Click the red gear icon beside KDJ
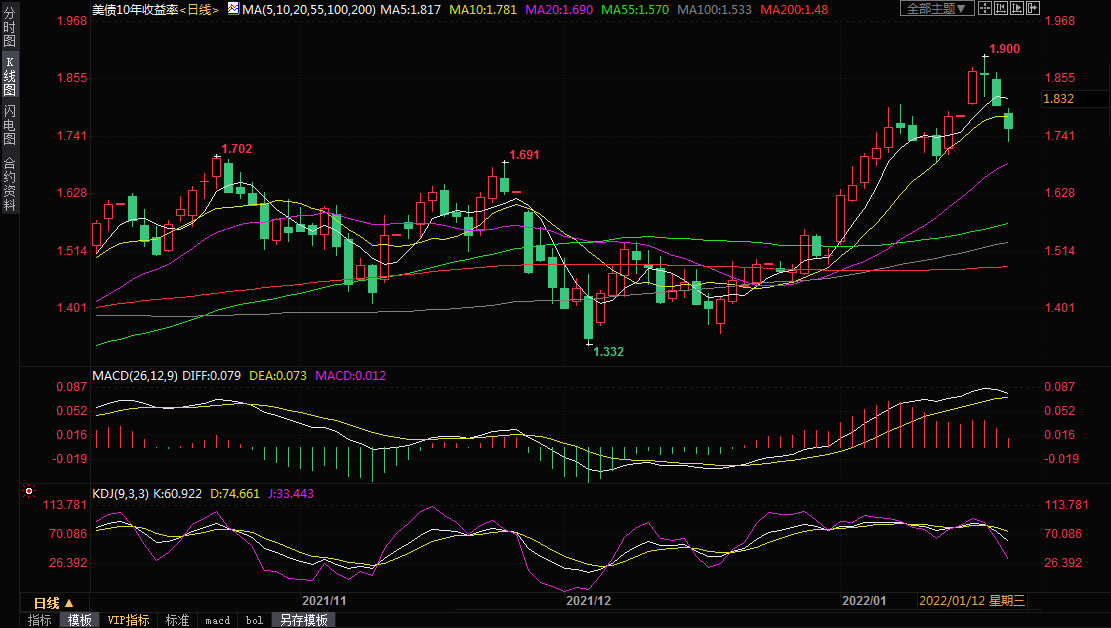The width and height of the screenshot is (1111, 628). point(29,492)
